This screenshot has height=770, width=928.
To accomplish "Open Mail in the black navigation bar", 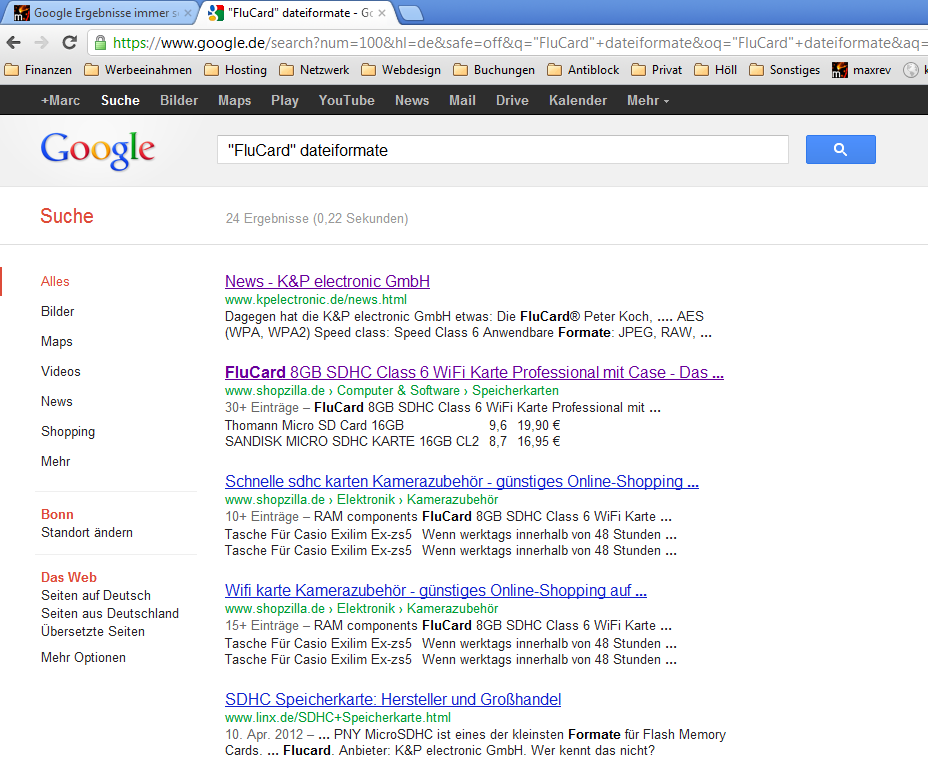I will click(x=462, y=101).
